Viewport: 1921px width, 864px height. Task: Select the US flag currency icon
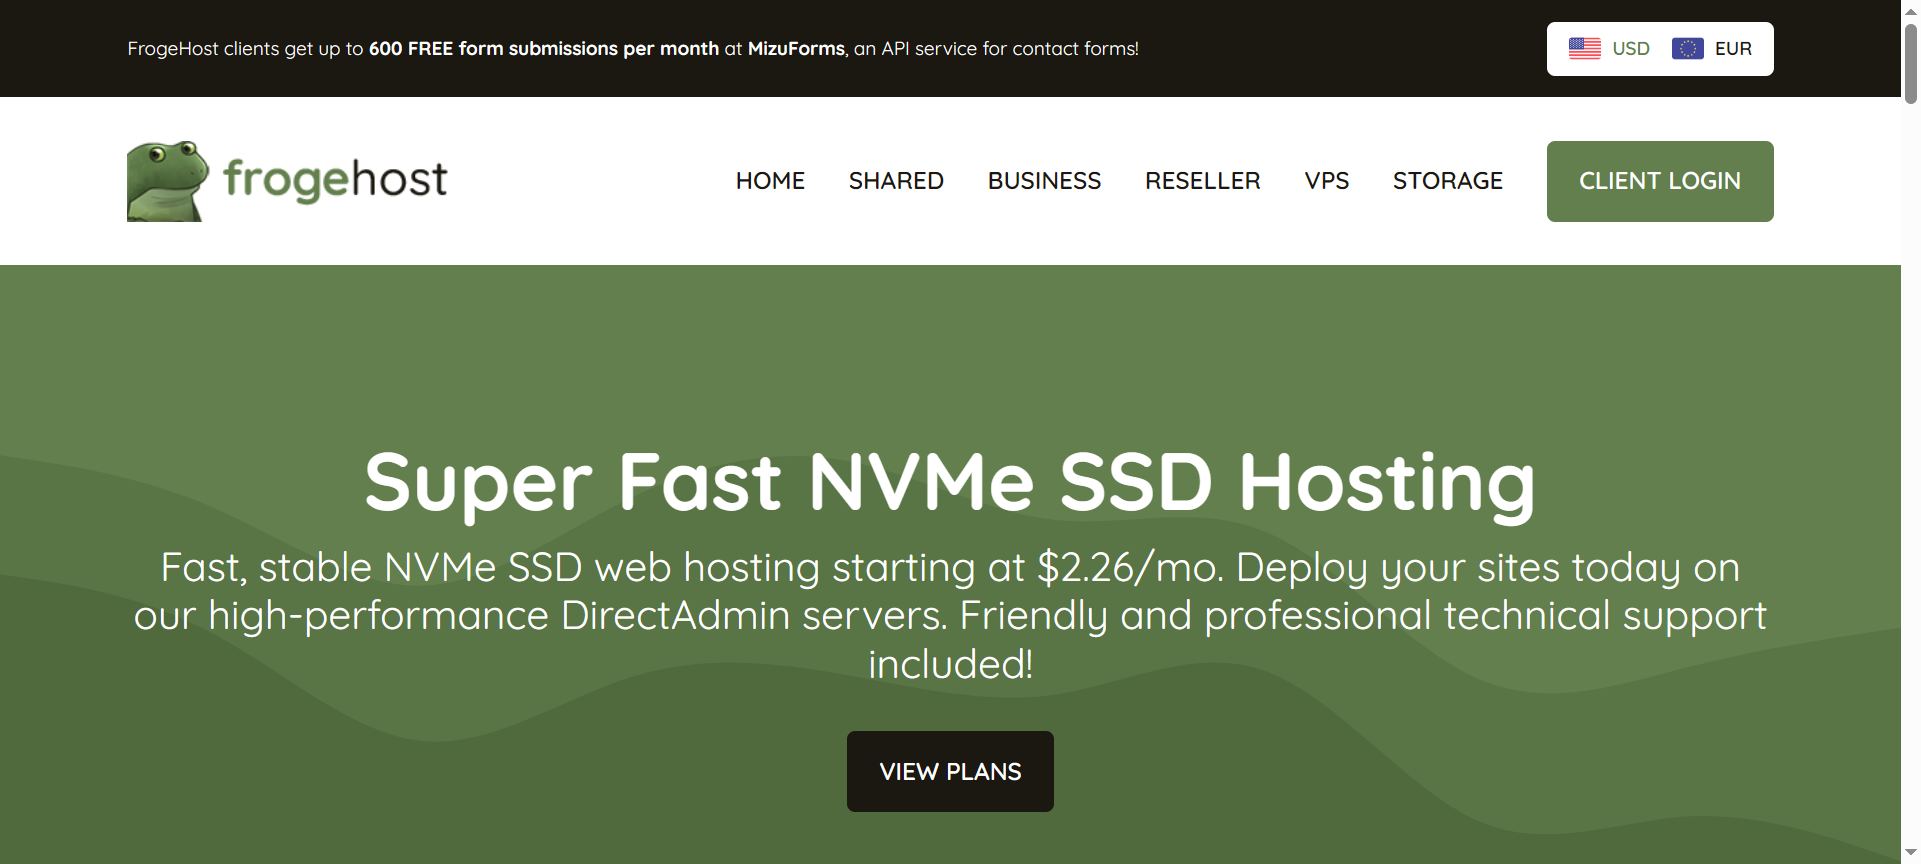(x=1585, y=48)
